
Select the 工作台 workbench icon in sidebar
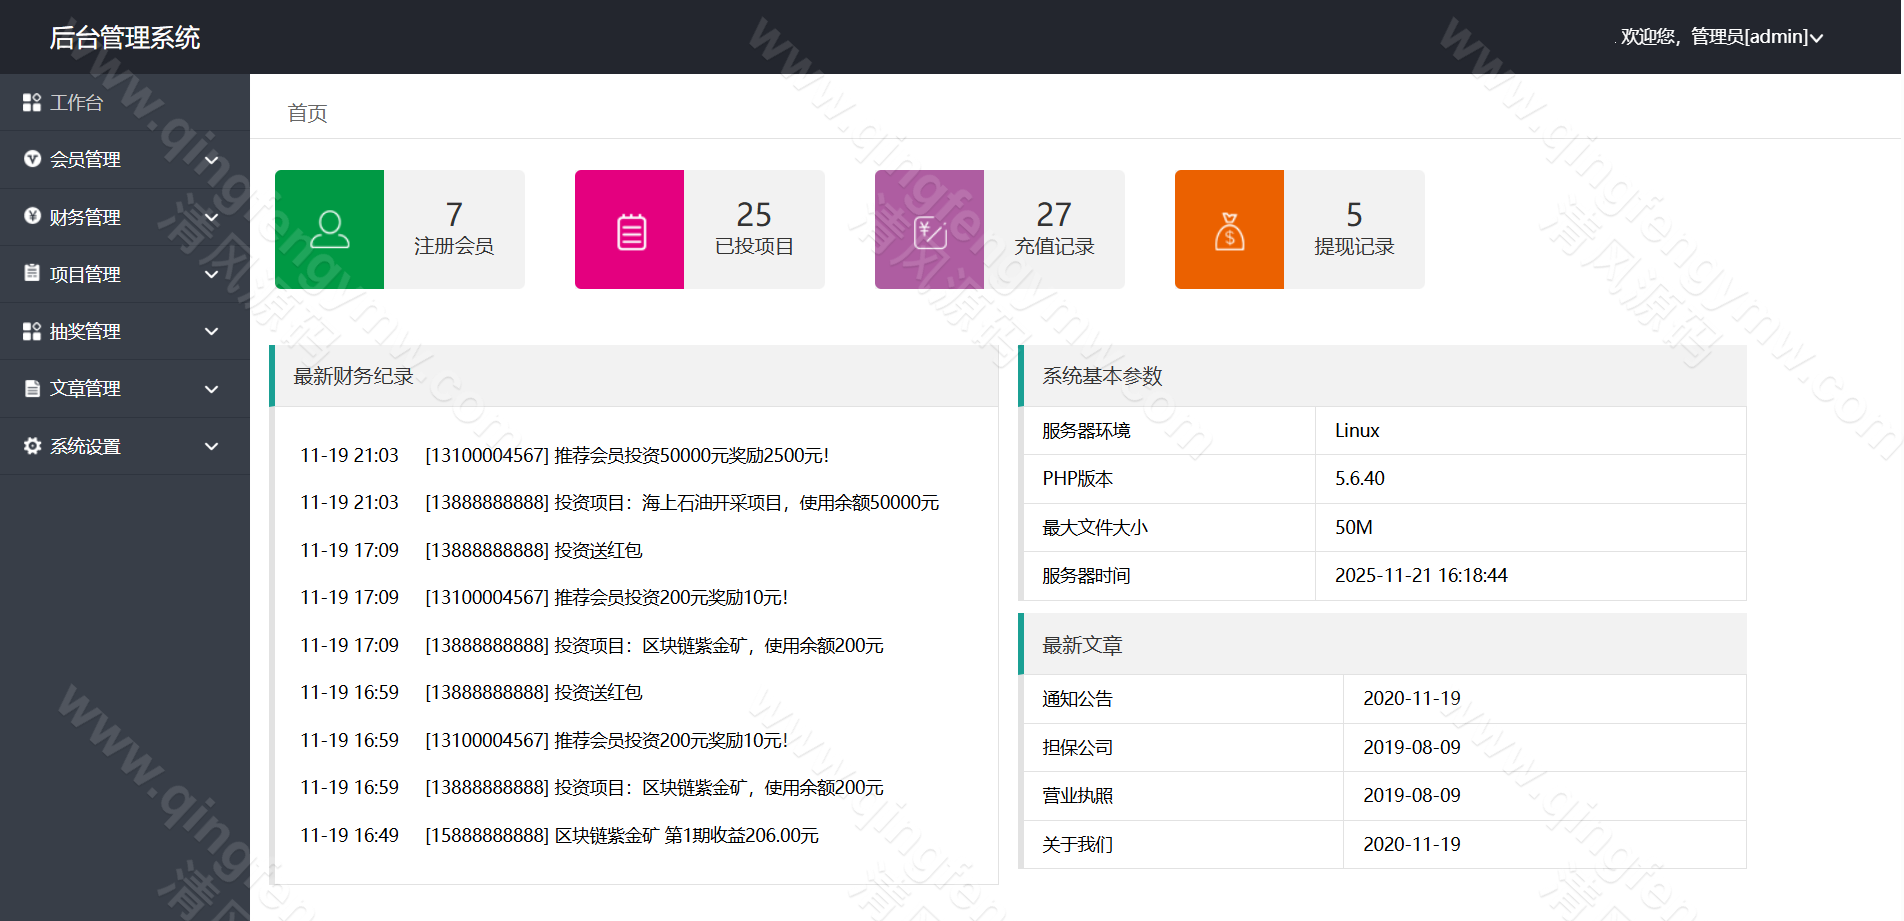pos(30,102)
